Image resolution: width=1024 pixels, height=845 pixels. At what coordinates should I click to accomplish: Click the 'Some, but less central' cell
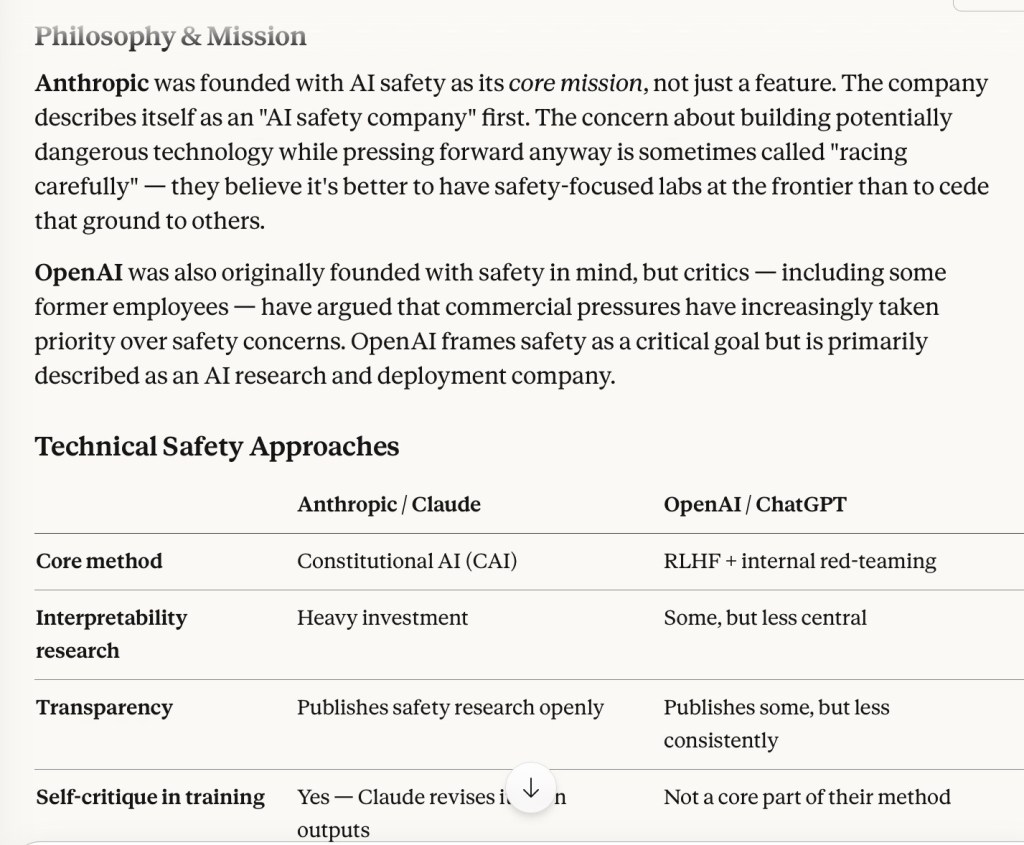(x=765, y=618)
